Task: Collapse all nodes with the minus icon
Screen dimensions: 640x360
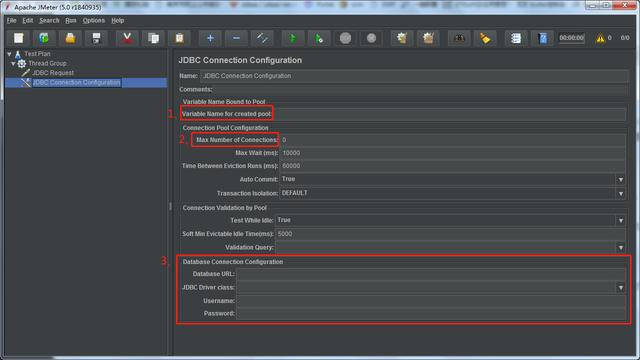Action: coord(236,38)
